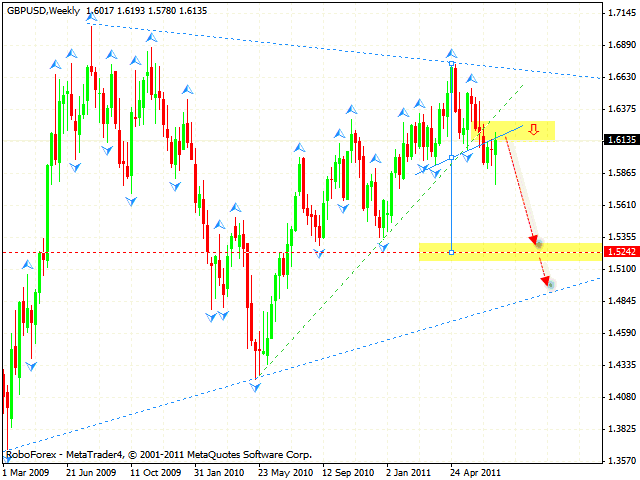Click the red price label 1.5242

coord(621,251)
